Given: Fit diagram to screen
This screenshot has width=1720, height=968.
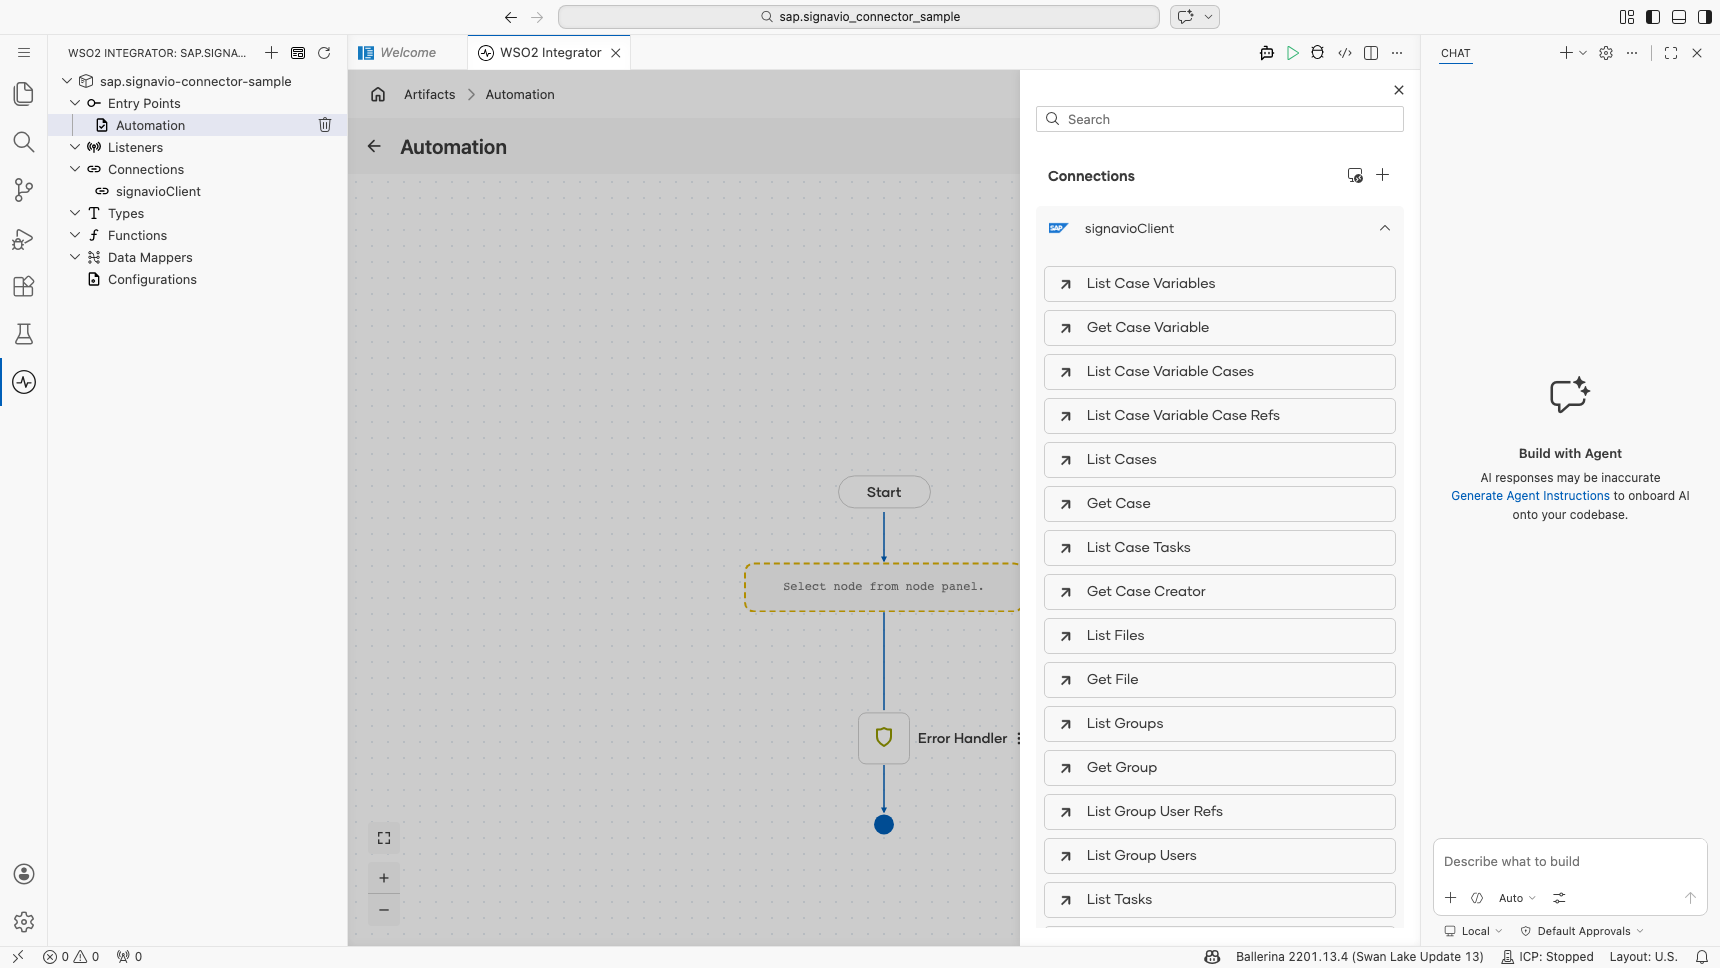Looking at the screenshot, I should [x=384, y=838].
